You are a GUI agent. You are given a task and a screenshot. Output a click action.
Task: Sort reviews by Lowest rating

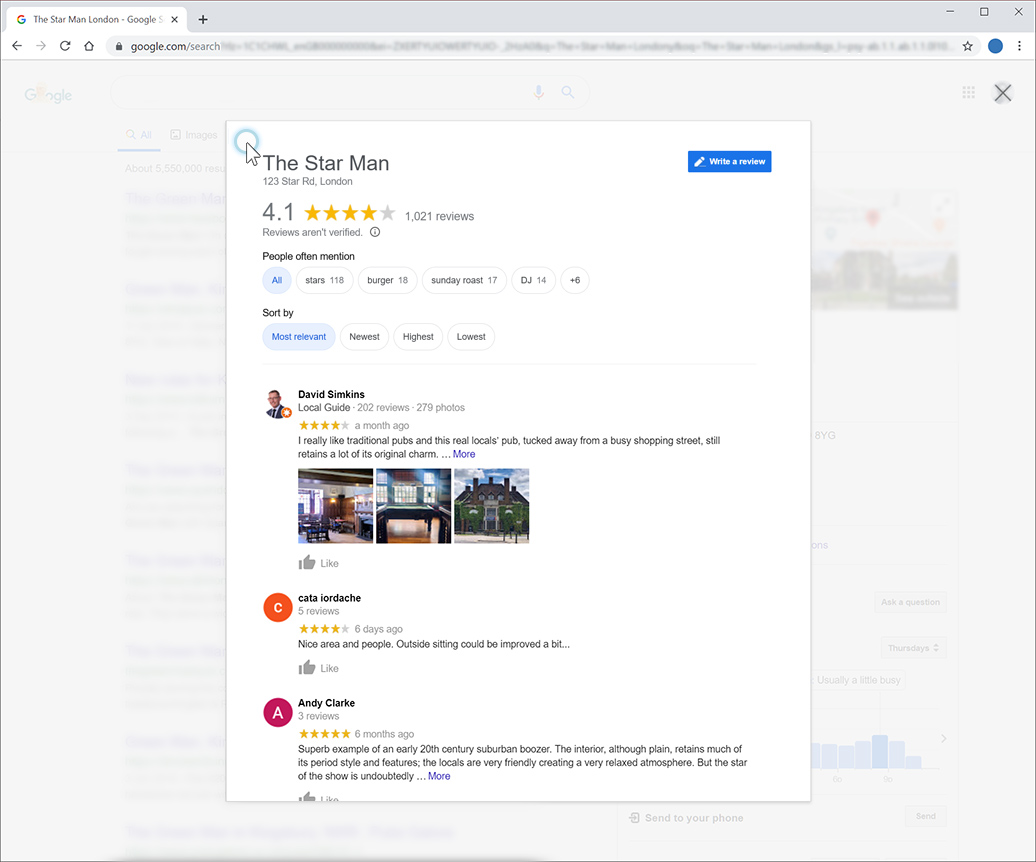click(x=471, y=337)
